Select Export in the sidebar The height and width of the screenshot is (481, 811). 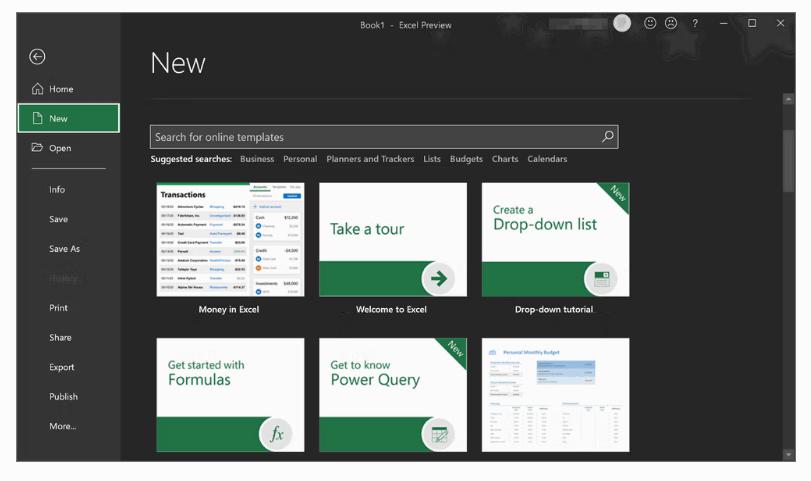62,367
